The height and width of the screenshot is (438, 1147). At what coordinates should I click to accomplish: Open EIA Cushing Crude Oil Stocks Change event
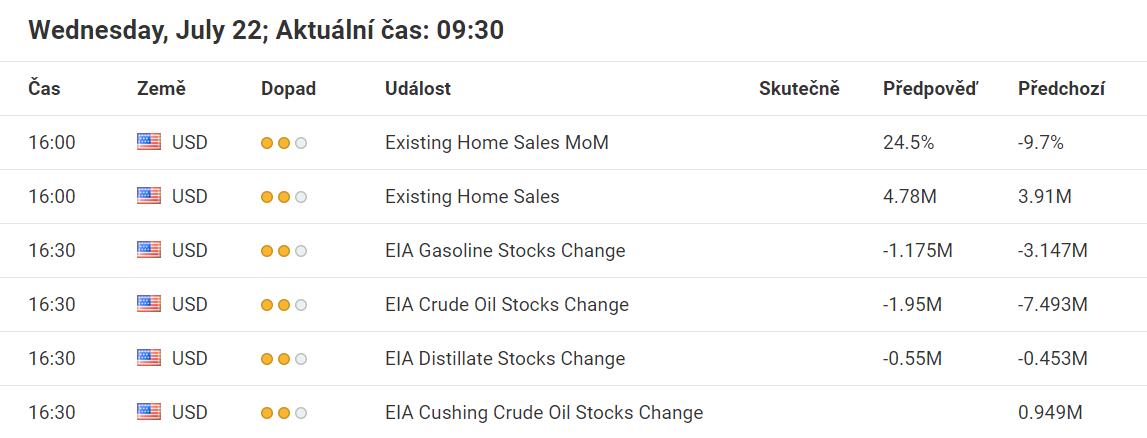click(544, 412)
